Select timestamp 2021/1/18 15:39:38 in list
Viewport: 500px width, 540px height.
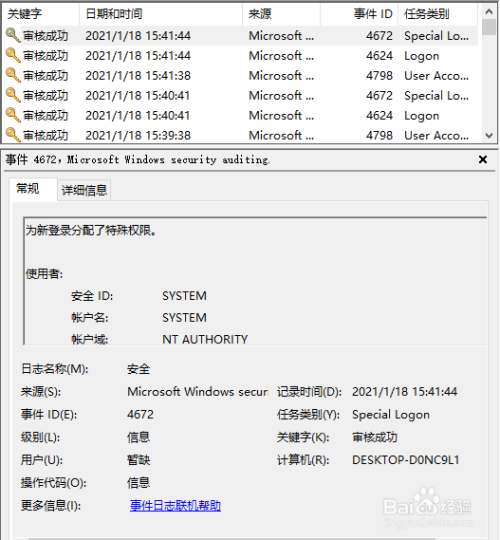click(x=138, y=135)
